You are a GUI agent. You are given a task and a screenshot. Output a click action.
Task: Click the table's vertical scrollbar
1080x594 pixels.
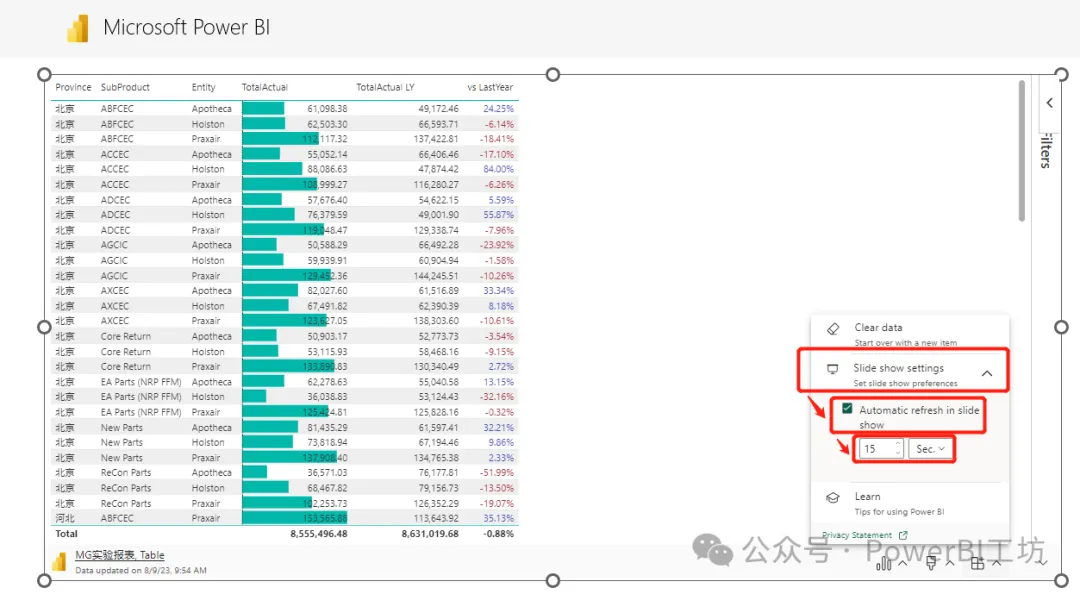[1021, 151]
